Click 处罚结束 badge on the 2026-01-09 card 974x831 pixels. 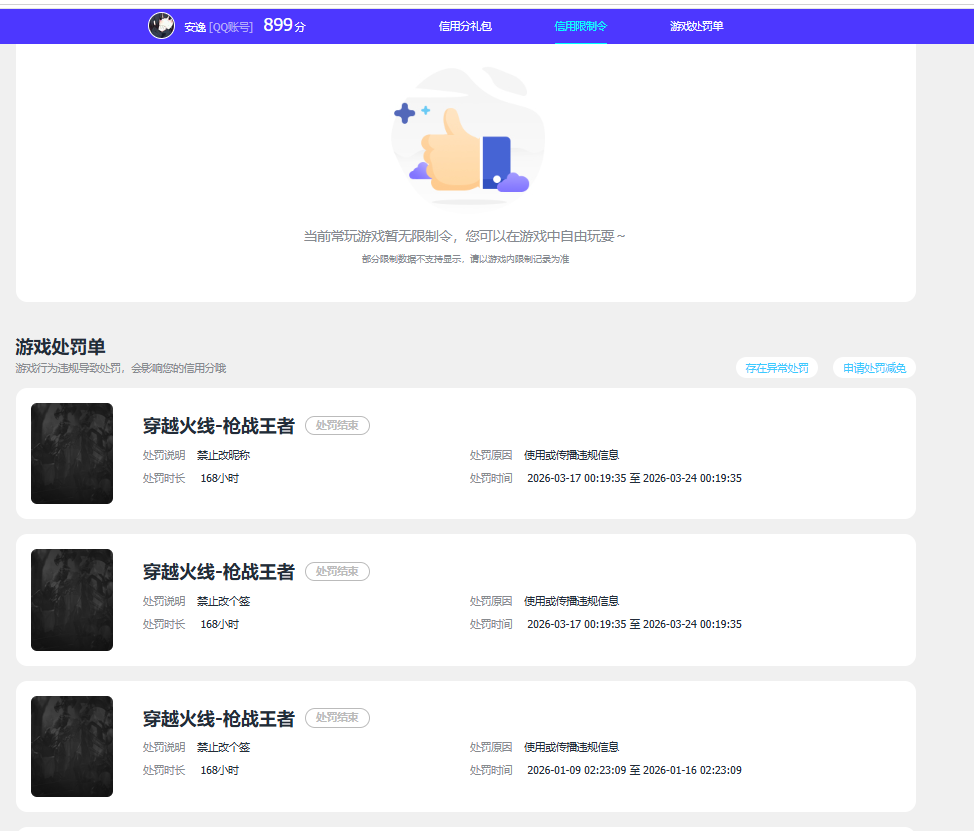coord(337,717)
